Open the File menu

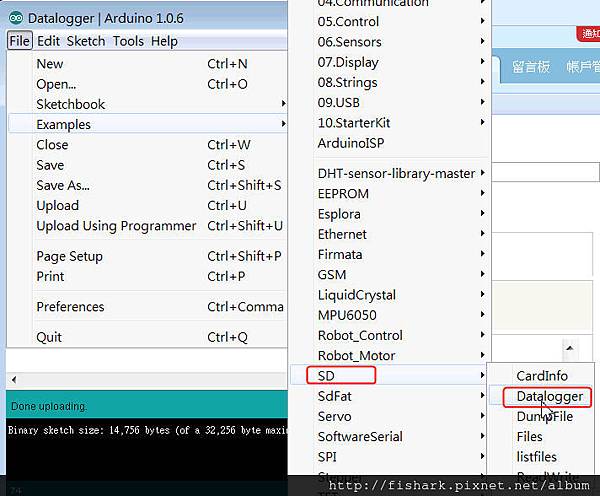[20, 41]
